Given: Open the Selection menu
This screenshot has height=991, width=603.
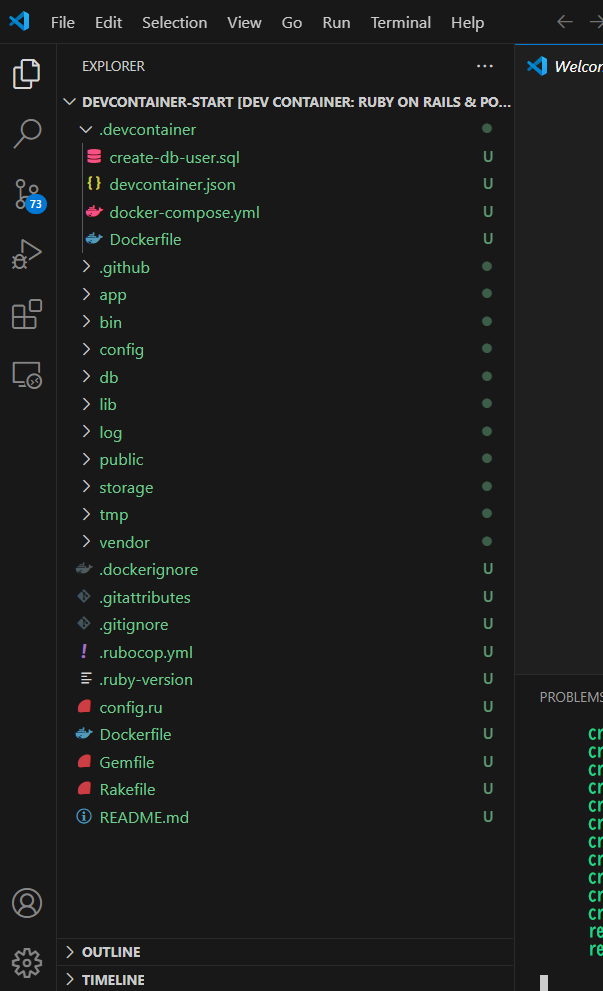Looking at the screenshot, I should 174,22.
